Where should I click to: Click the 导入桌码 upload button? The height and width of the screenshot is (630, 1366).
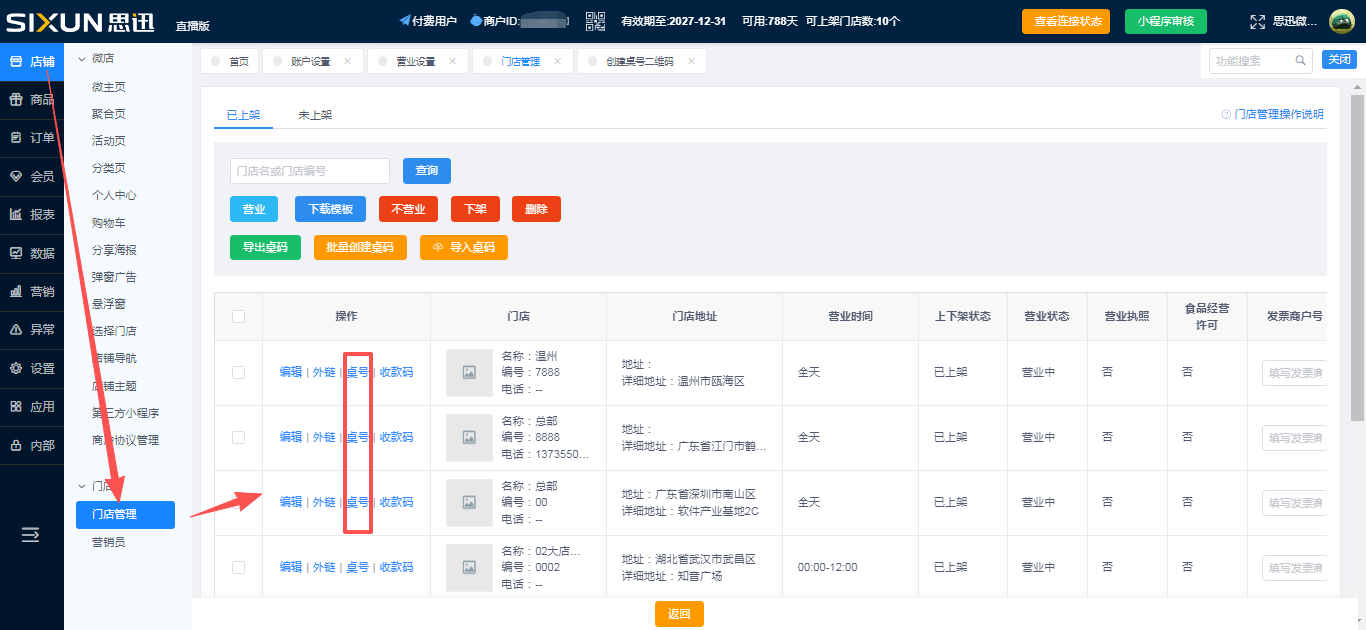tap(463, 247)
